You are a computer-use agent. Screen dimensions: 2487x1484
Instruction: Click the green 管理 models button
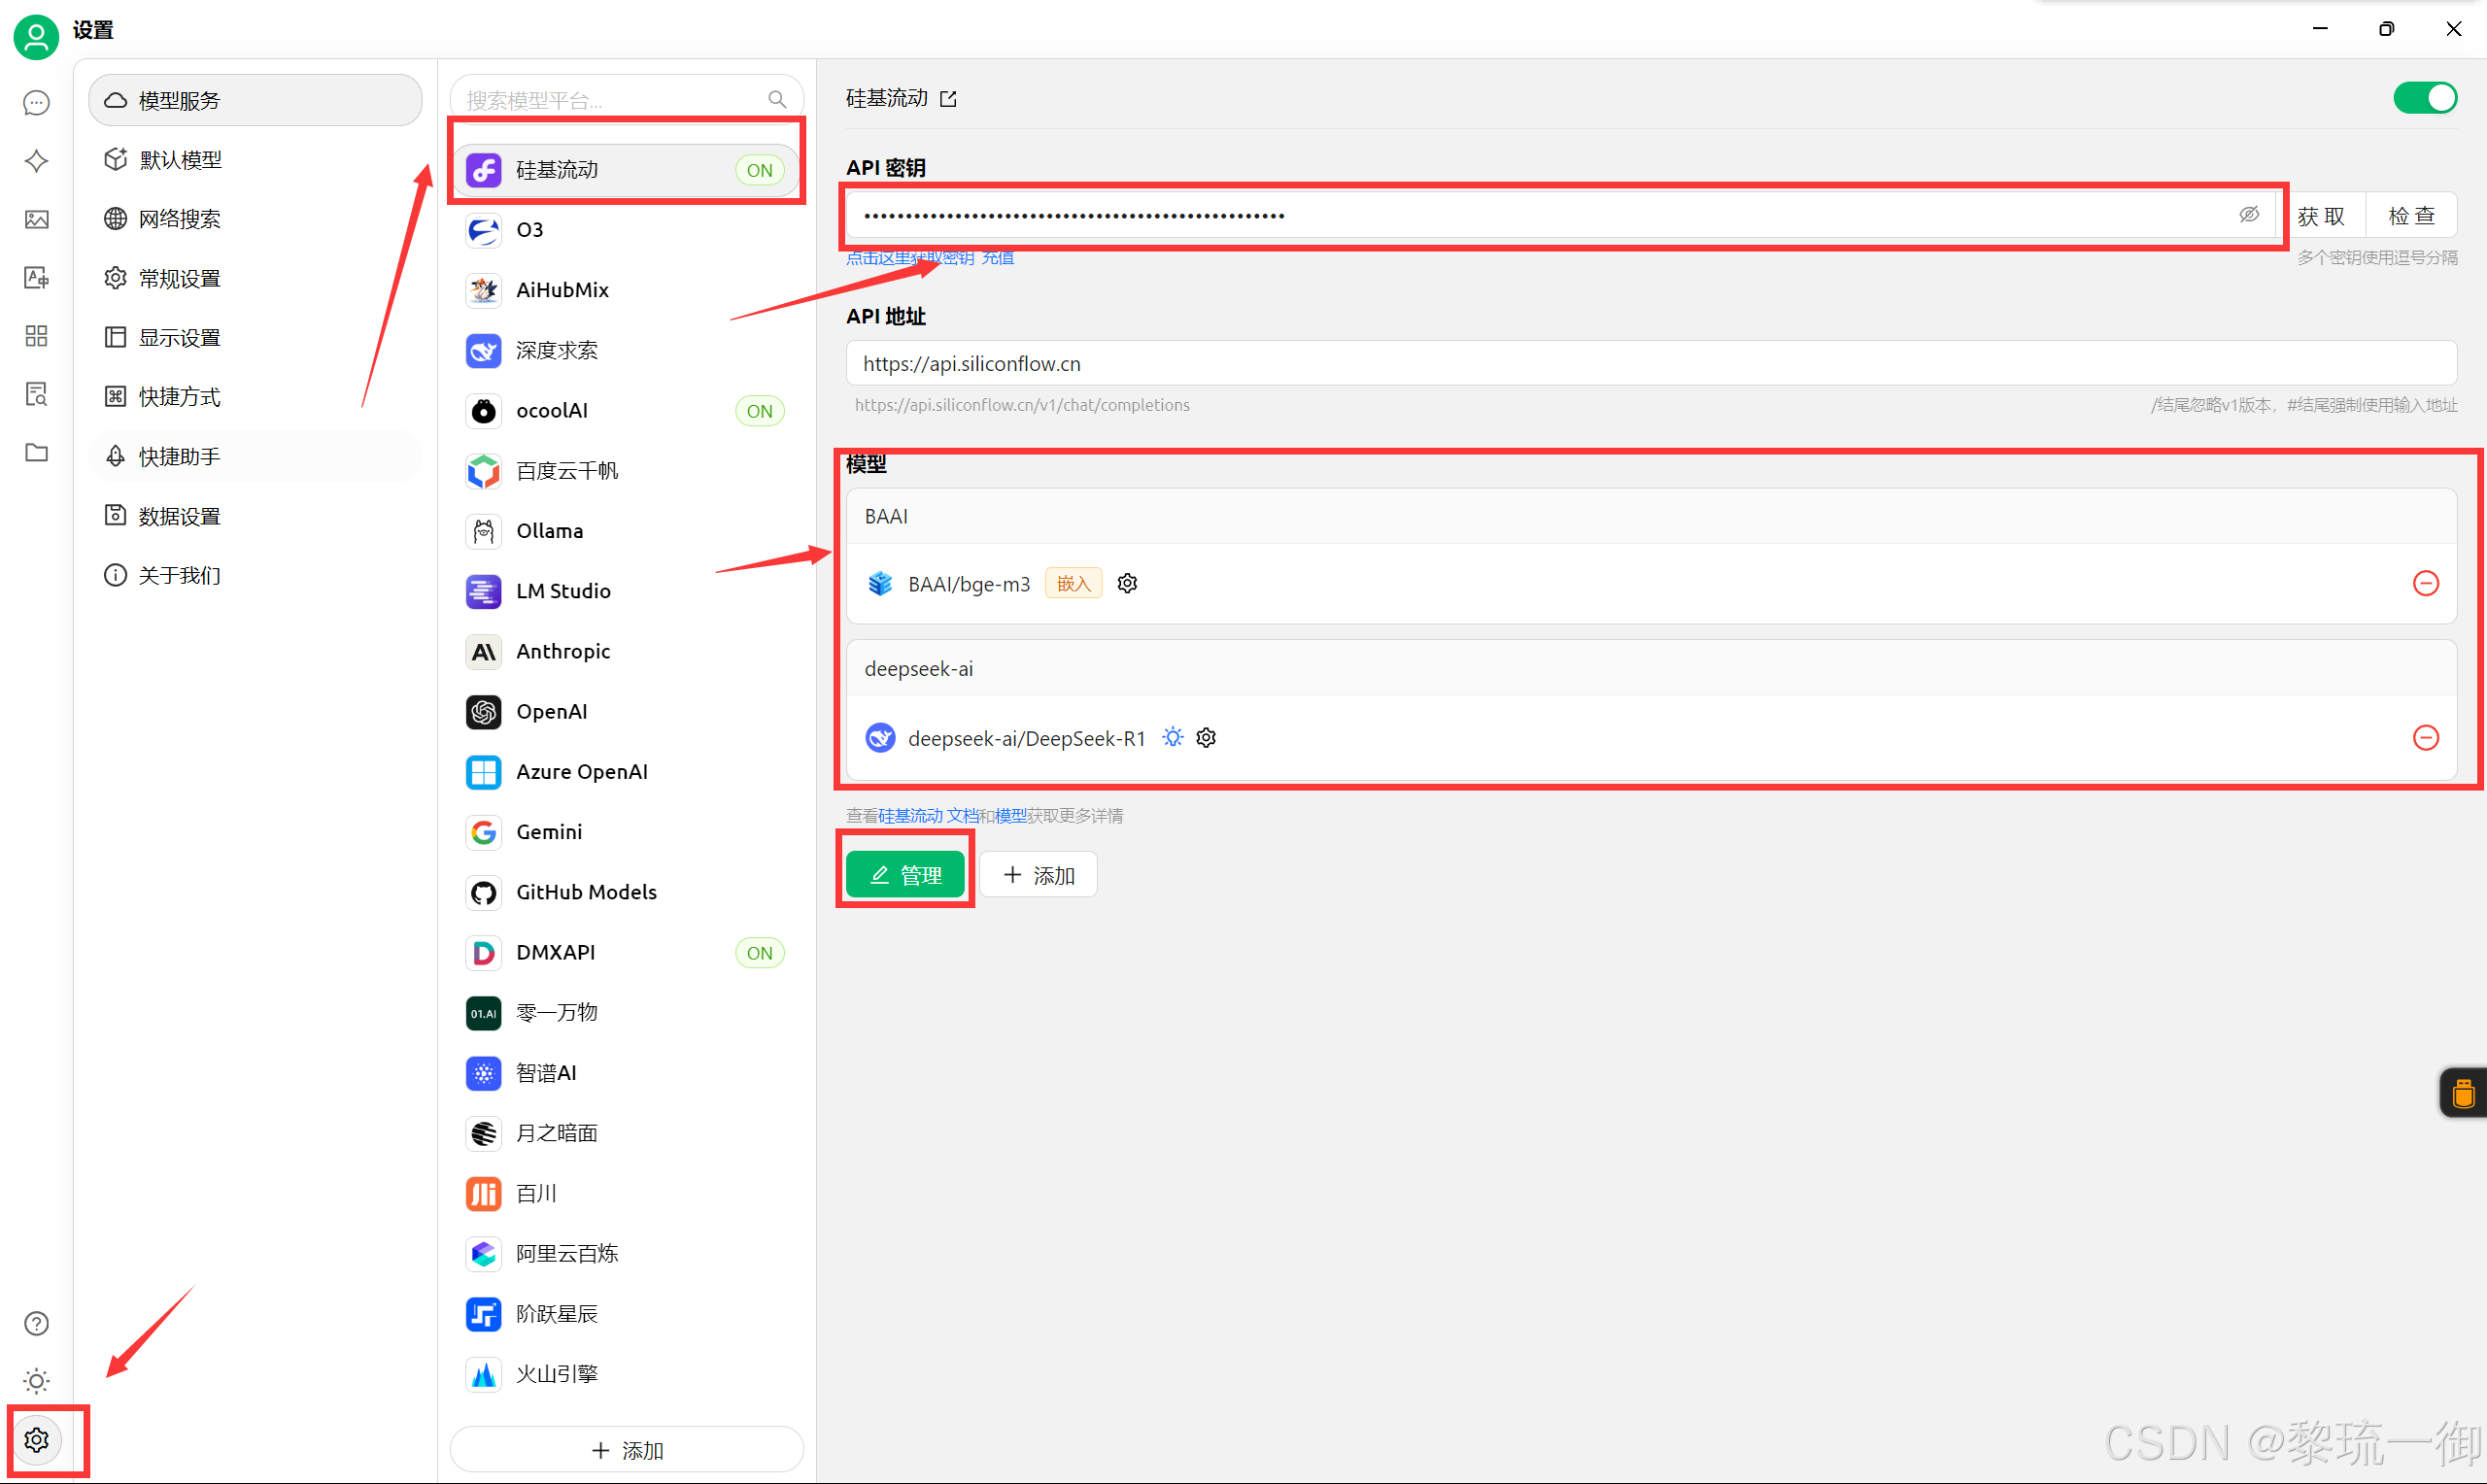[905, 875]
